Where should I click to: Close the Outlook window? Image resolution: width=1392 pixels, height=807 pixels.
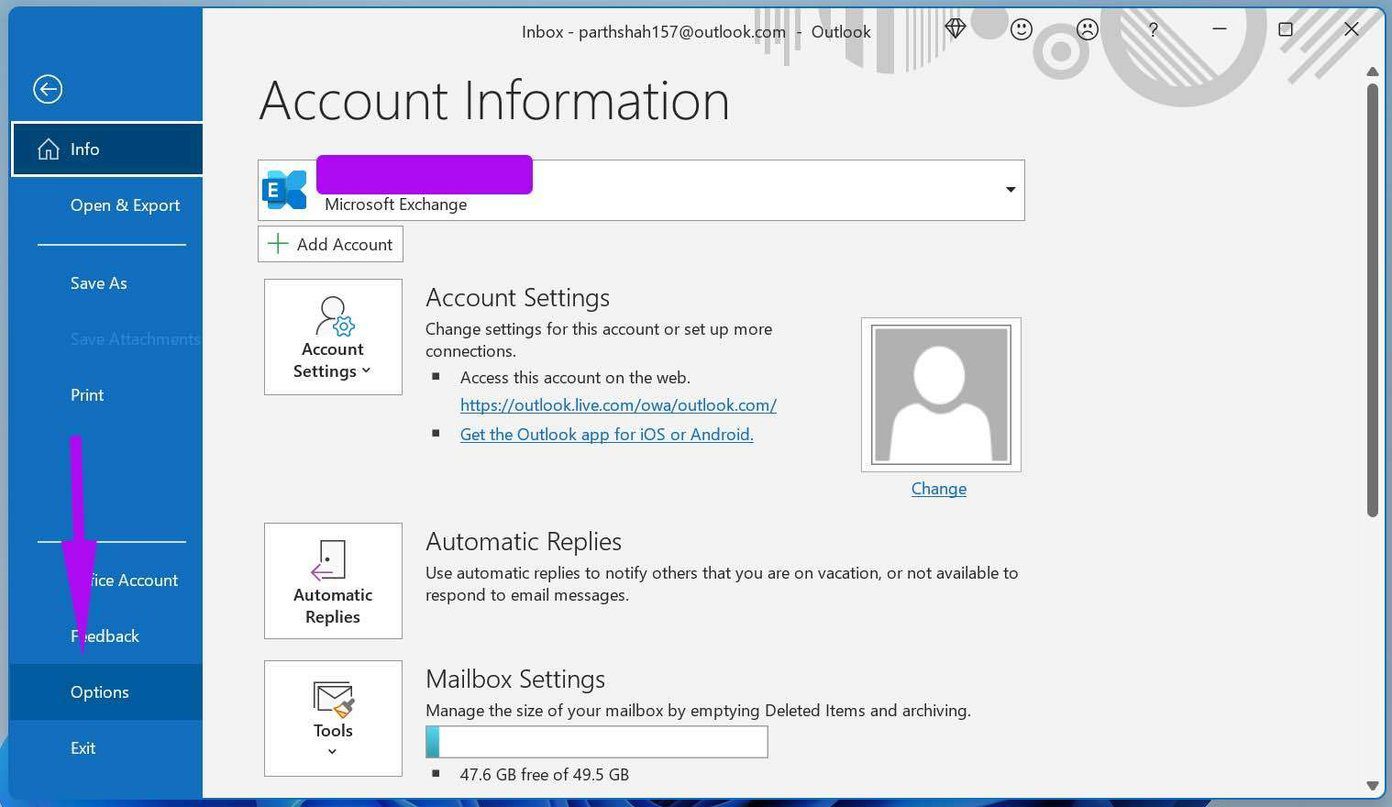[1351, 30]
